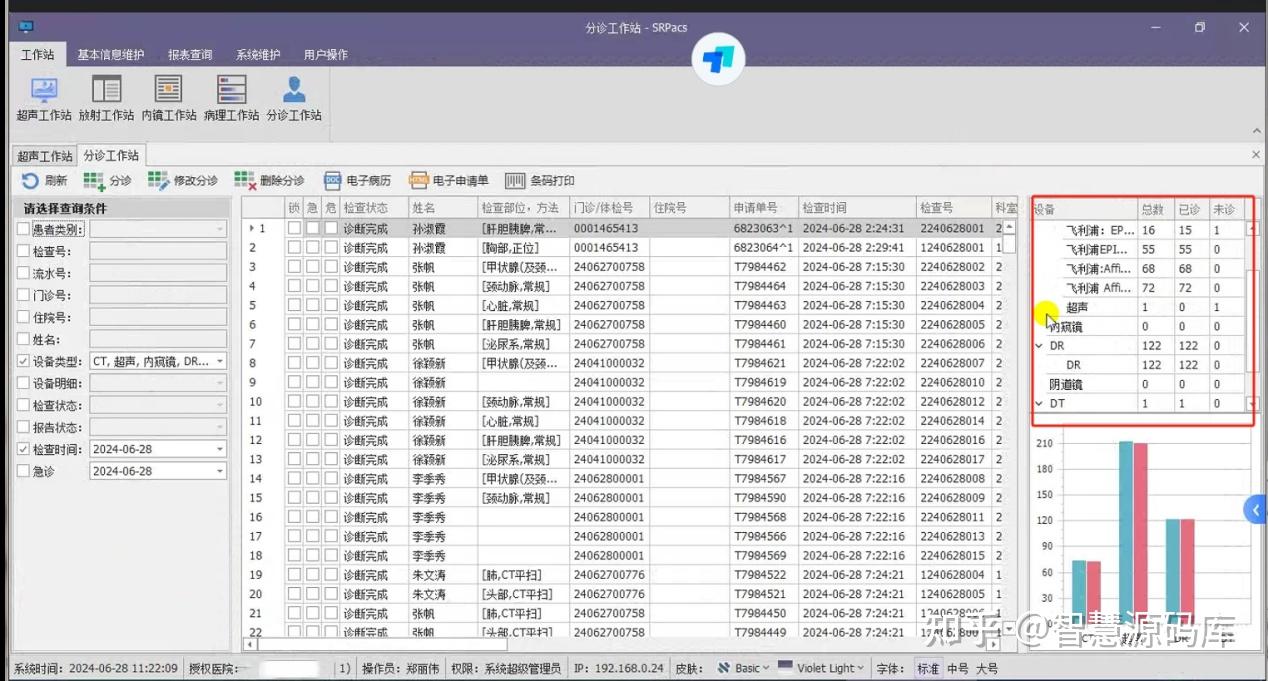This screenshot has height=681, width=1268.
Task: Select 标准 font size
Action: tap(927, 668)
